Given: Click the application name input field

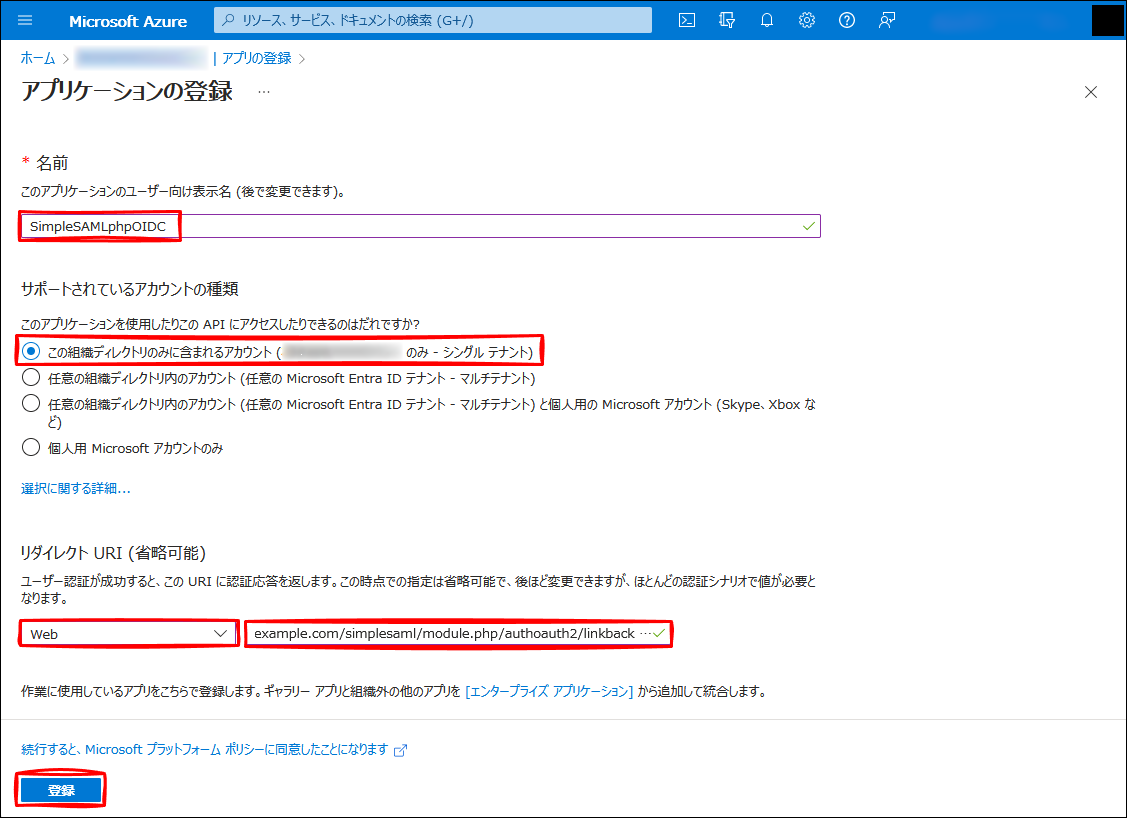Looking at the screenshot, I should (x=480, y=226).
